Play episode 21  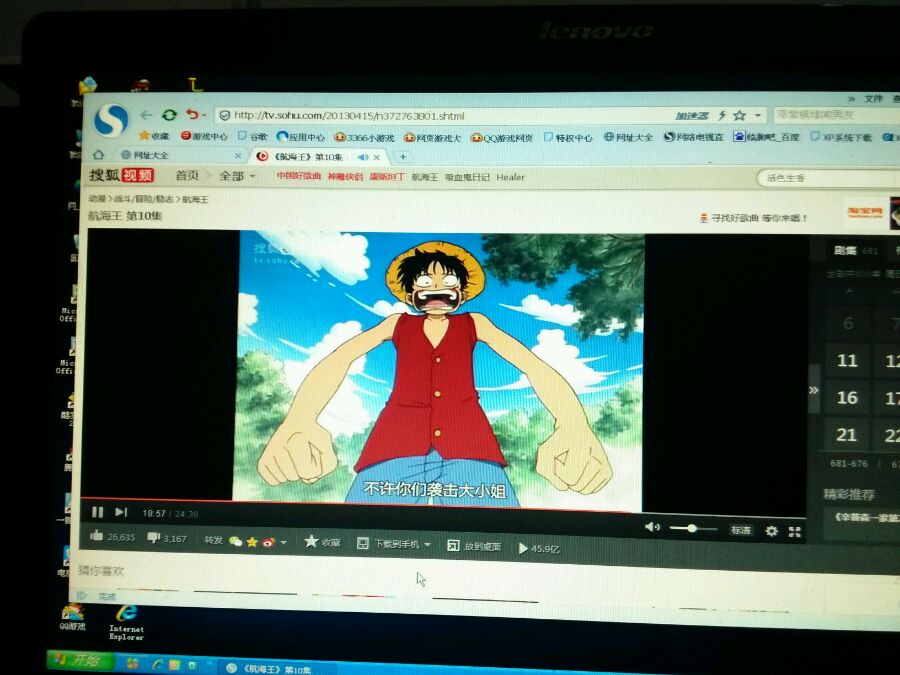[847, 435]
